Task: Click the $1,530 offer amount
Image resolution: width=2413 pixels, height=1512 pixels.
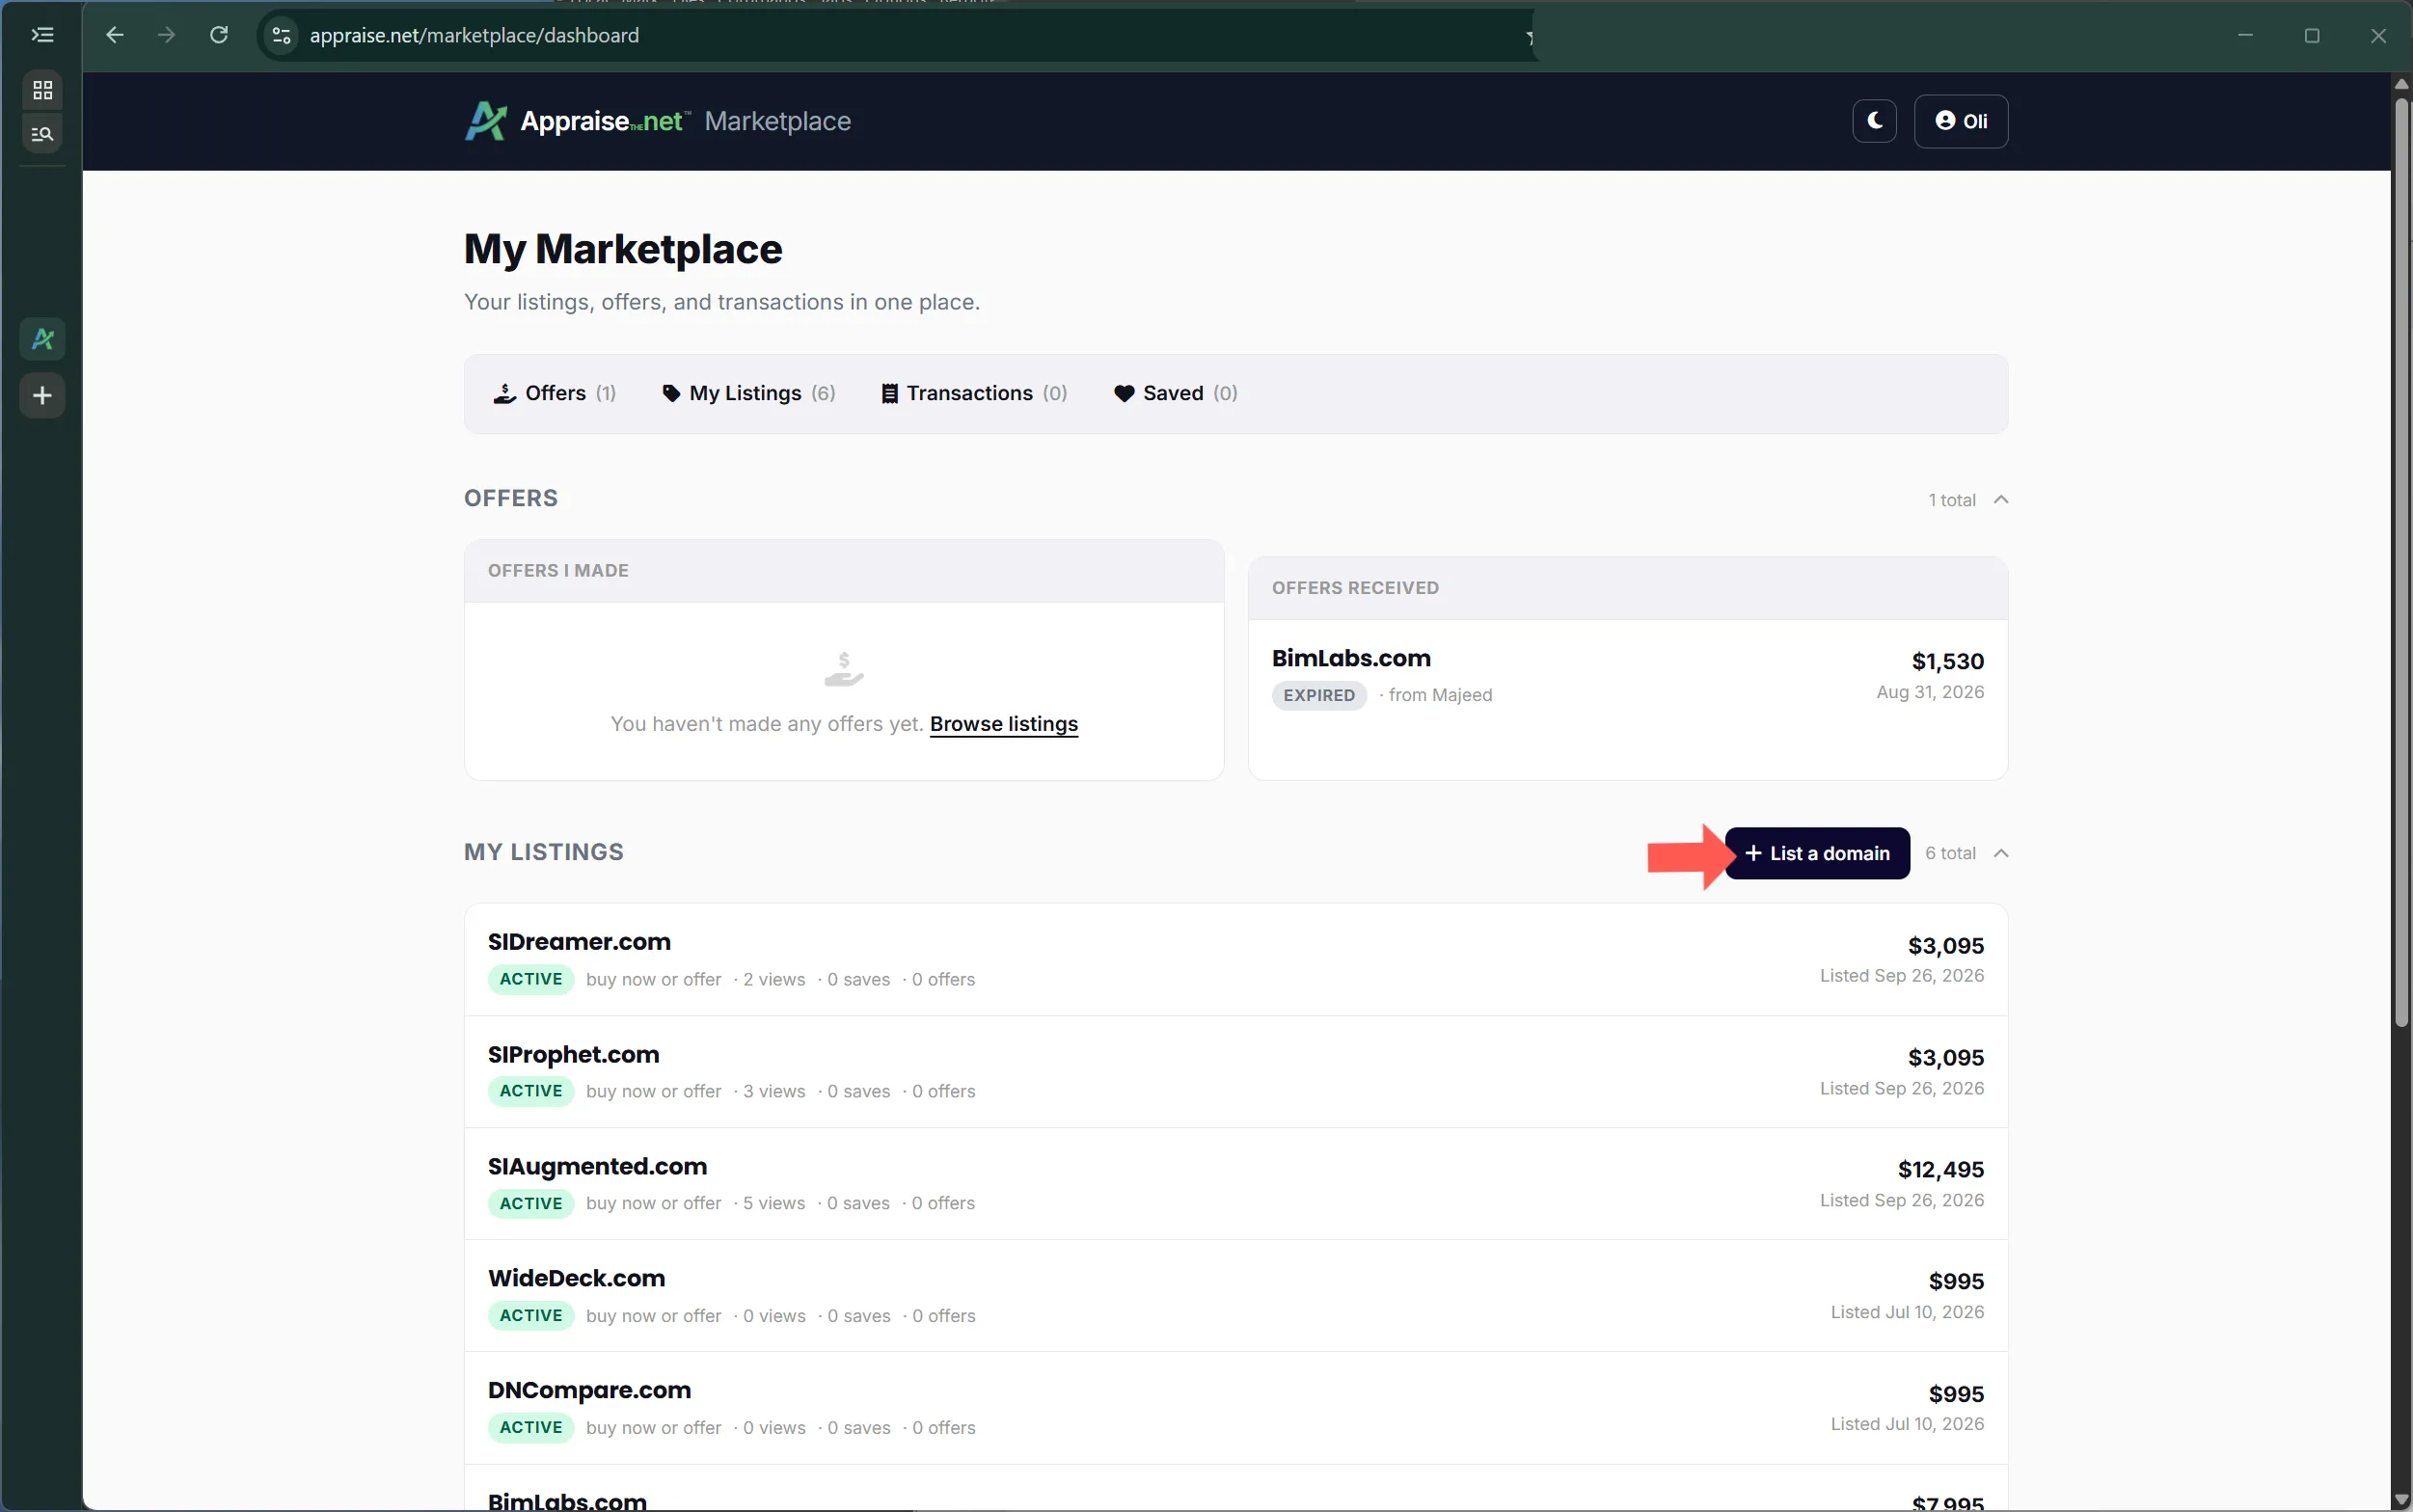Action: 1947,661
